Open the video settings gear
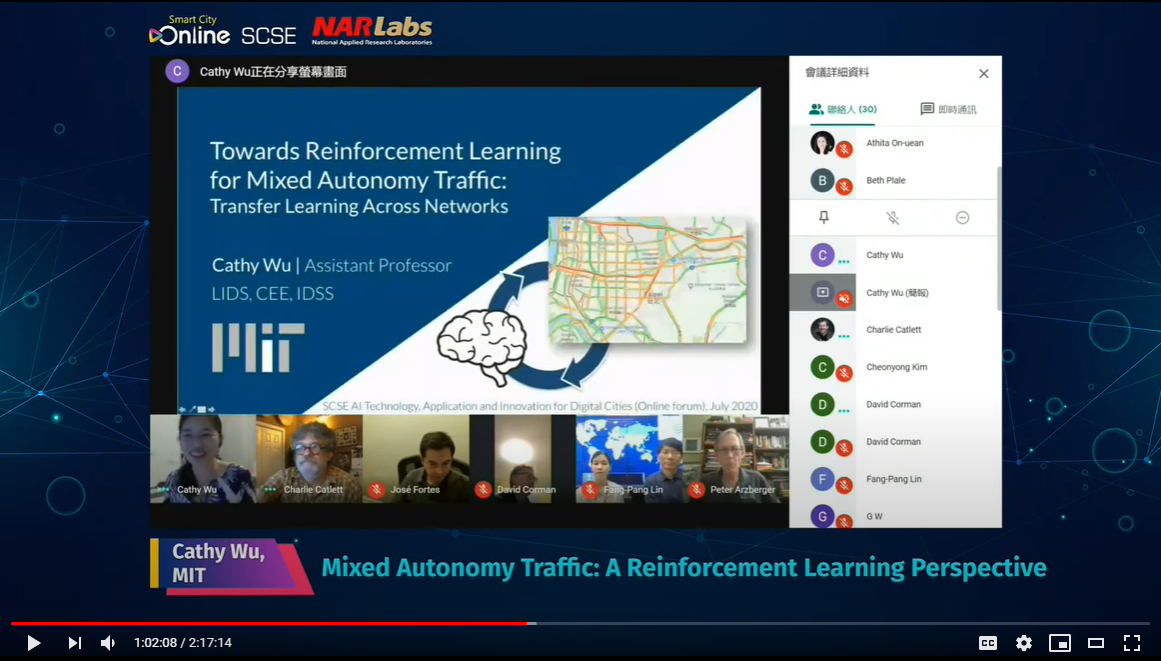 (x=1023, y=643)
